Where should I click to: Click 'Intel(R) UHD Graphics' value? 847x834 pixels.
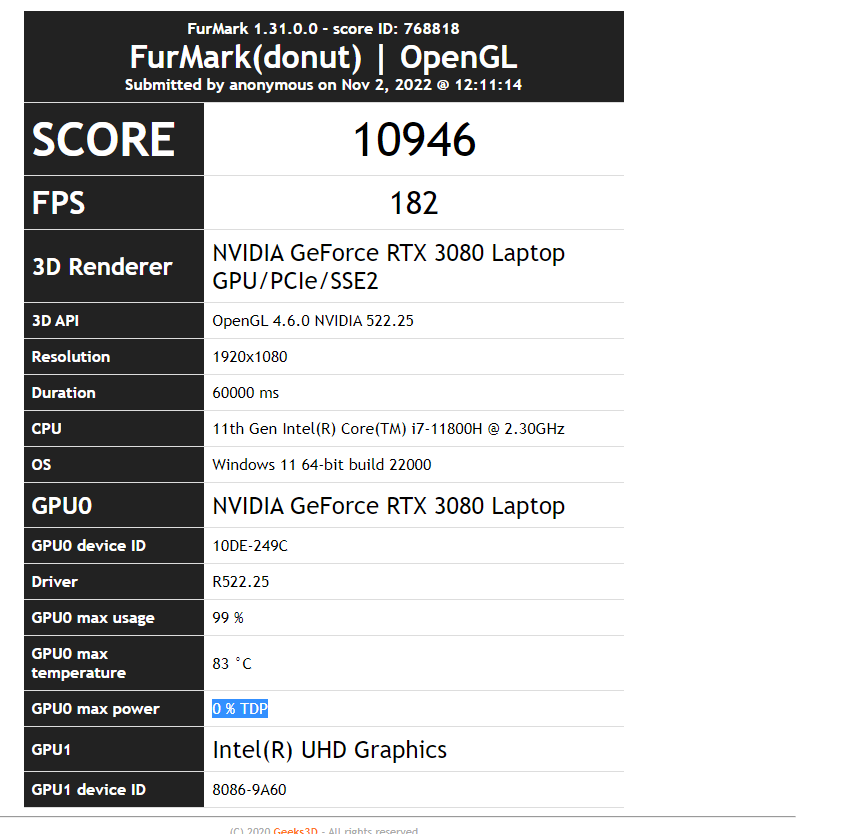point(330,750)
